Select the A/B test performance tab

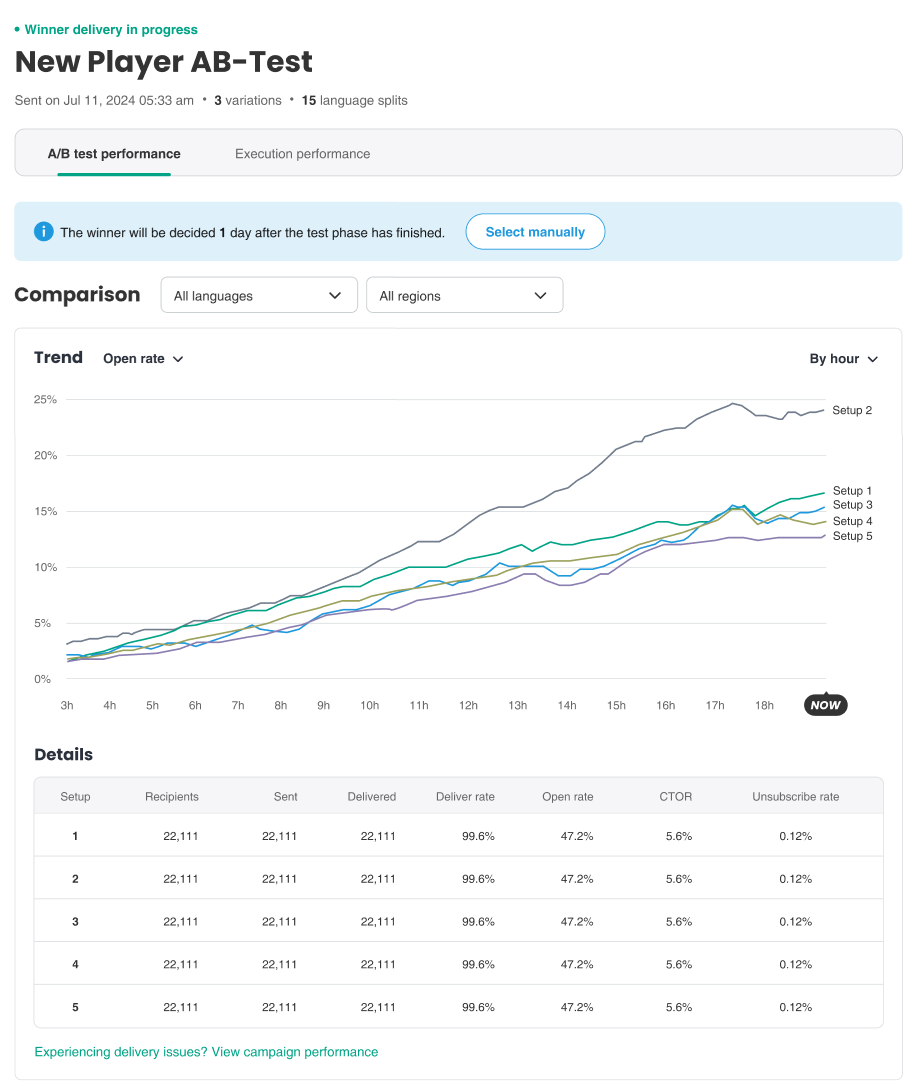coord(114,154)
